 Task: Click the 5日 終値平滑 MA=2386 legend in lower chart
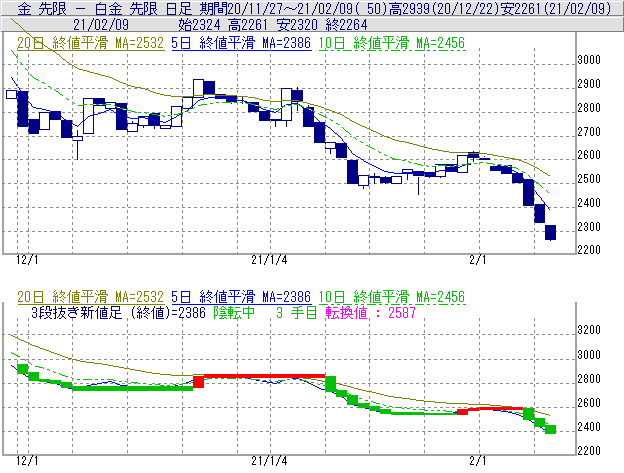coord(241,297)
